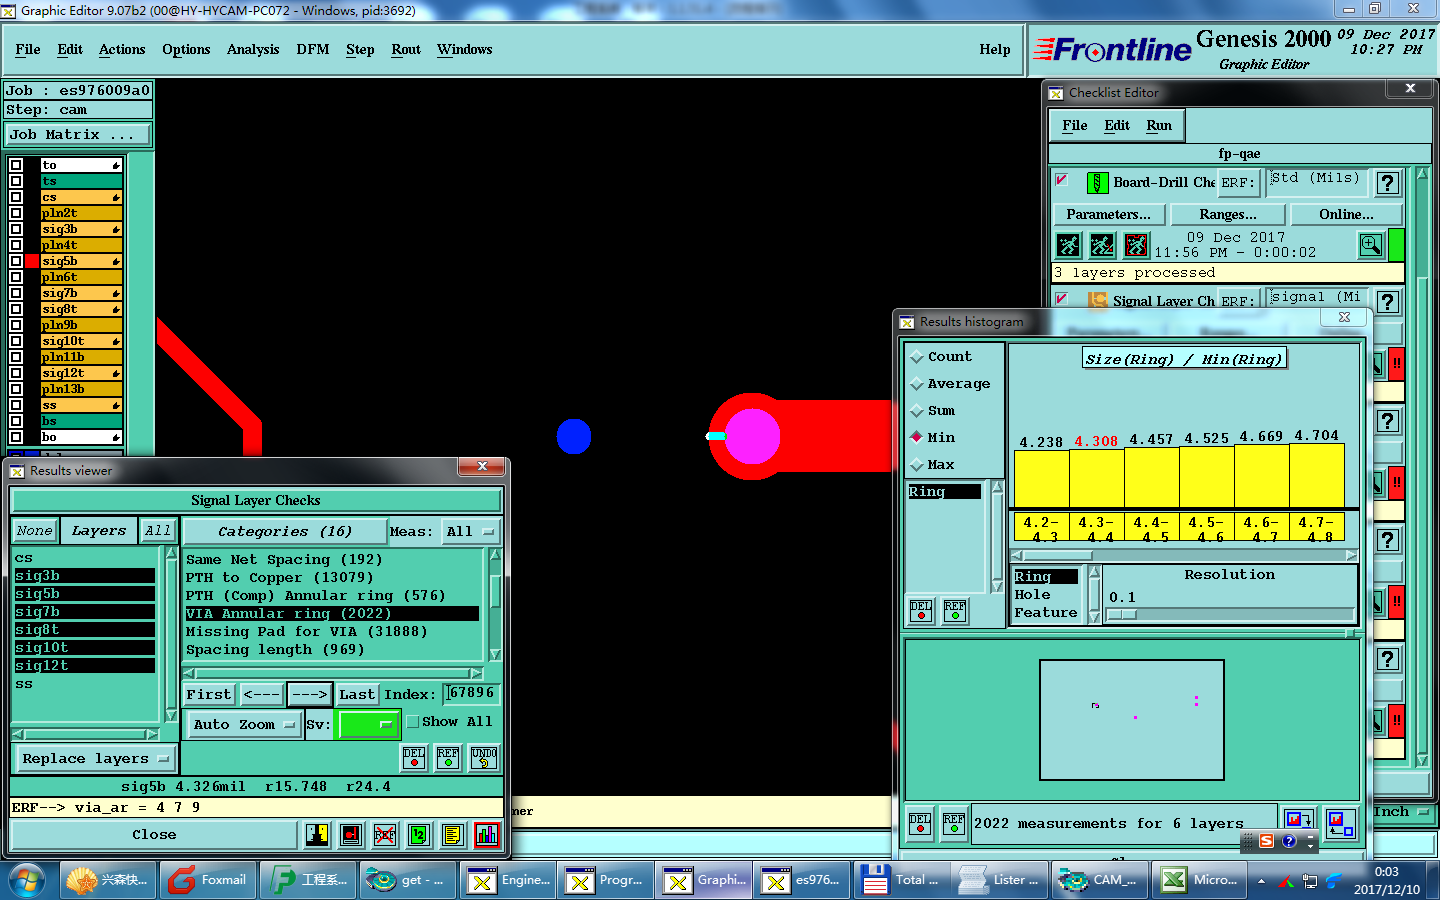Open the Windows Start menu
This screenshot has width=1440, height=900.
[x=27, y=880]
